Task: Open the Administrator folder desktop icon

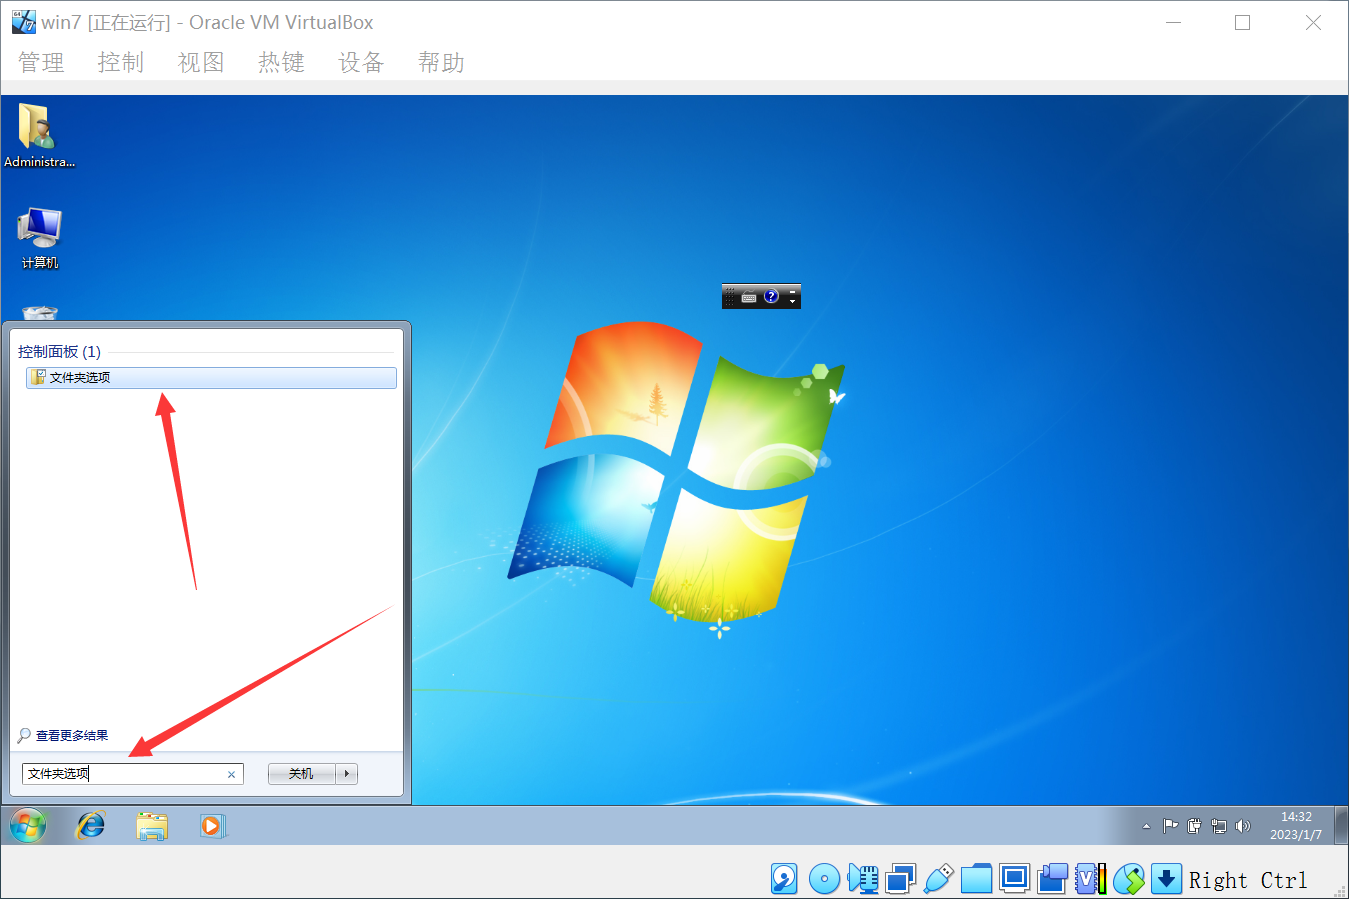Action: 39,136
